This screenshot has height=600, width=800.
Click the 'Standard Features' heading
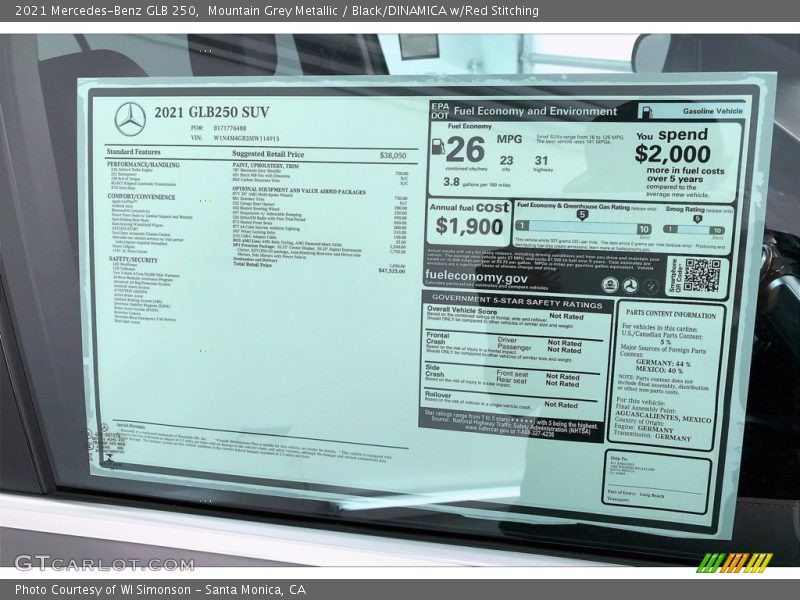133,152
